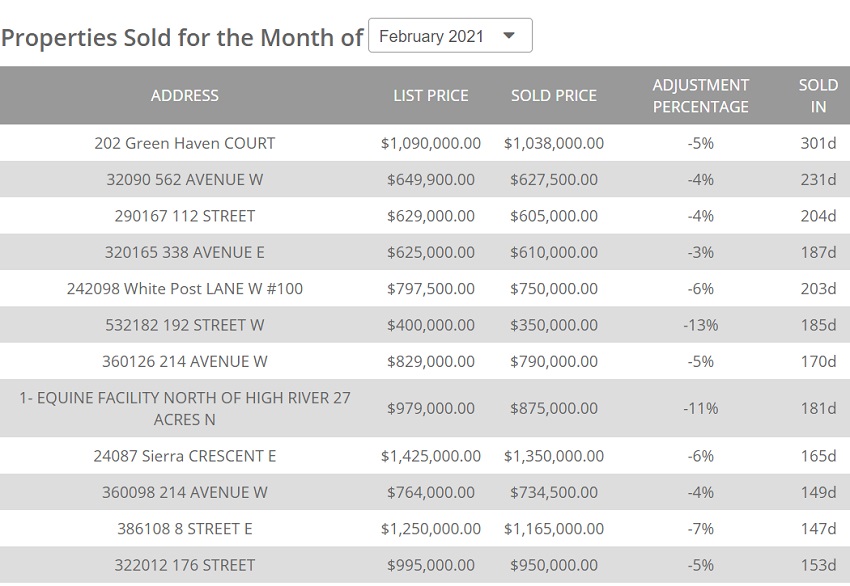Click 290167 112 STREET address

pos(184,216)
